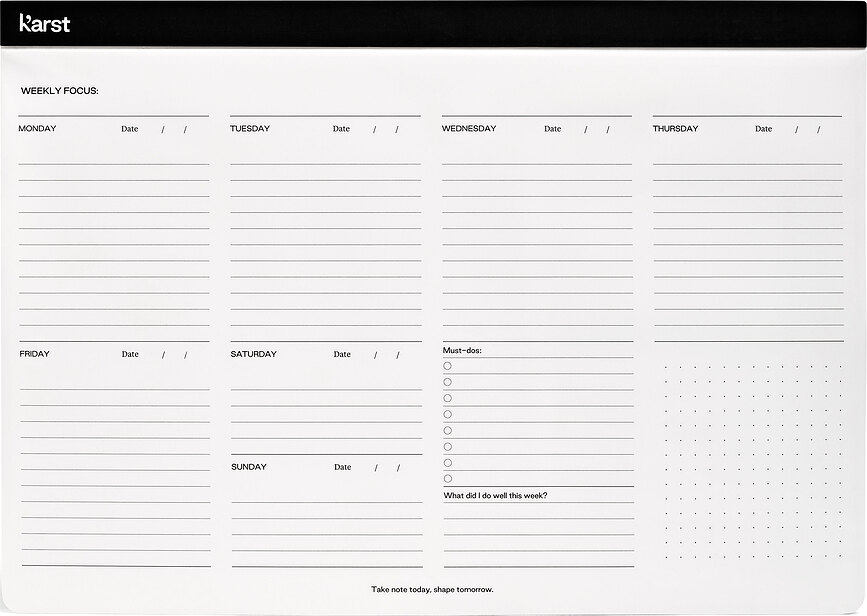Viewport: 867px width, 616px height.
Task: Toggle the fourth Must-dos circle
Action: point(447,414)
